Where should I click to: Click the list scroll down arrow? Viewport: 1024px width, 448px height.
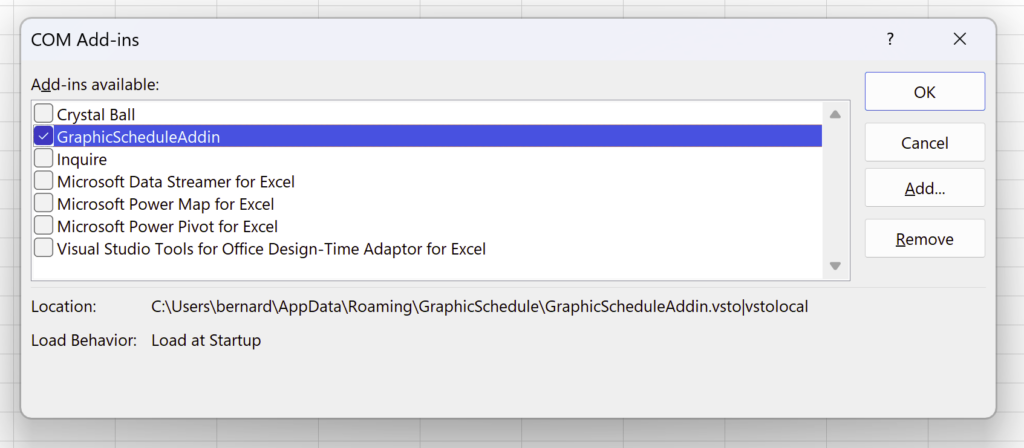(x=835, y=266)
